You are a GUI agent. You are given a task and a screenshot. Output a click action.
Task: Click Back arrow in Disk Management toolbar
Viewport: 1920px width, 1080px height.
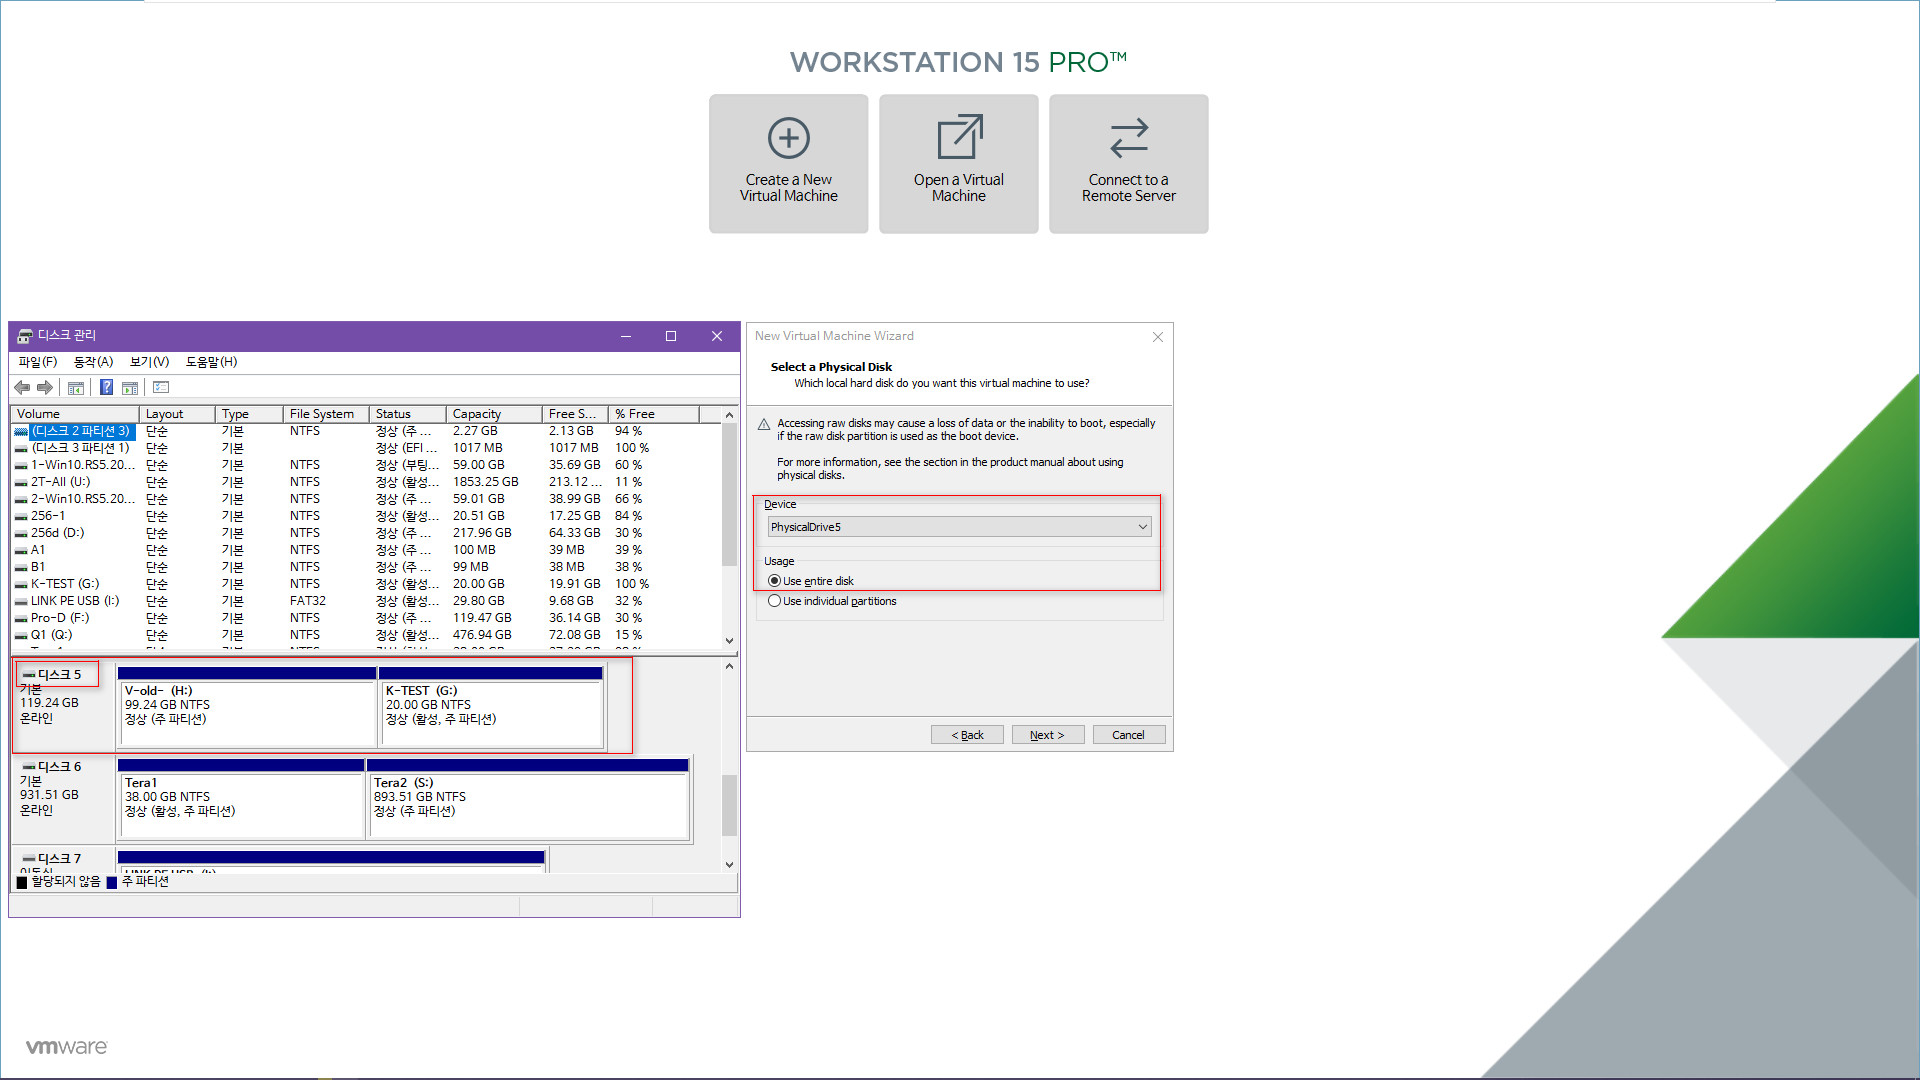click(x=22, y=388)
